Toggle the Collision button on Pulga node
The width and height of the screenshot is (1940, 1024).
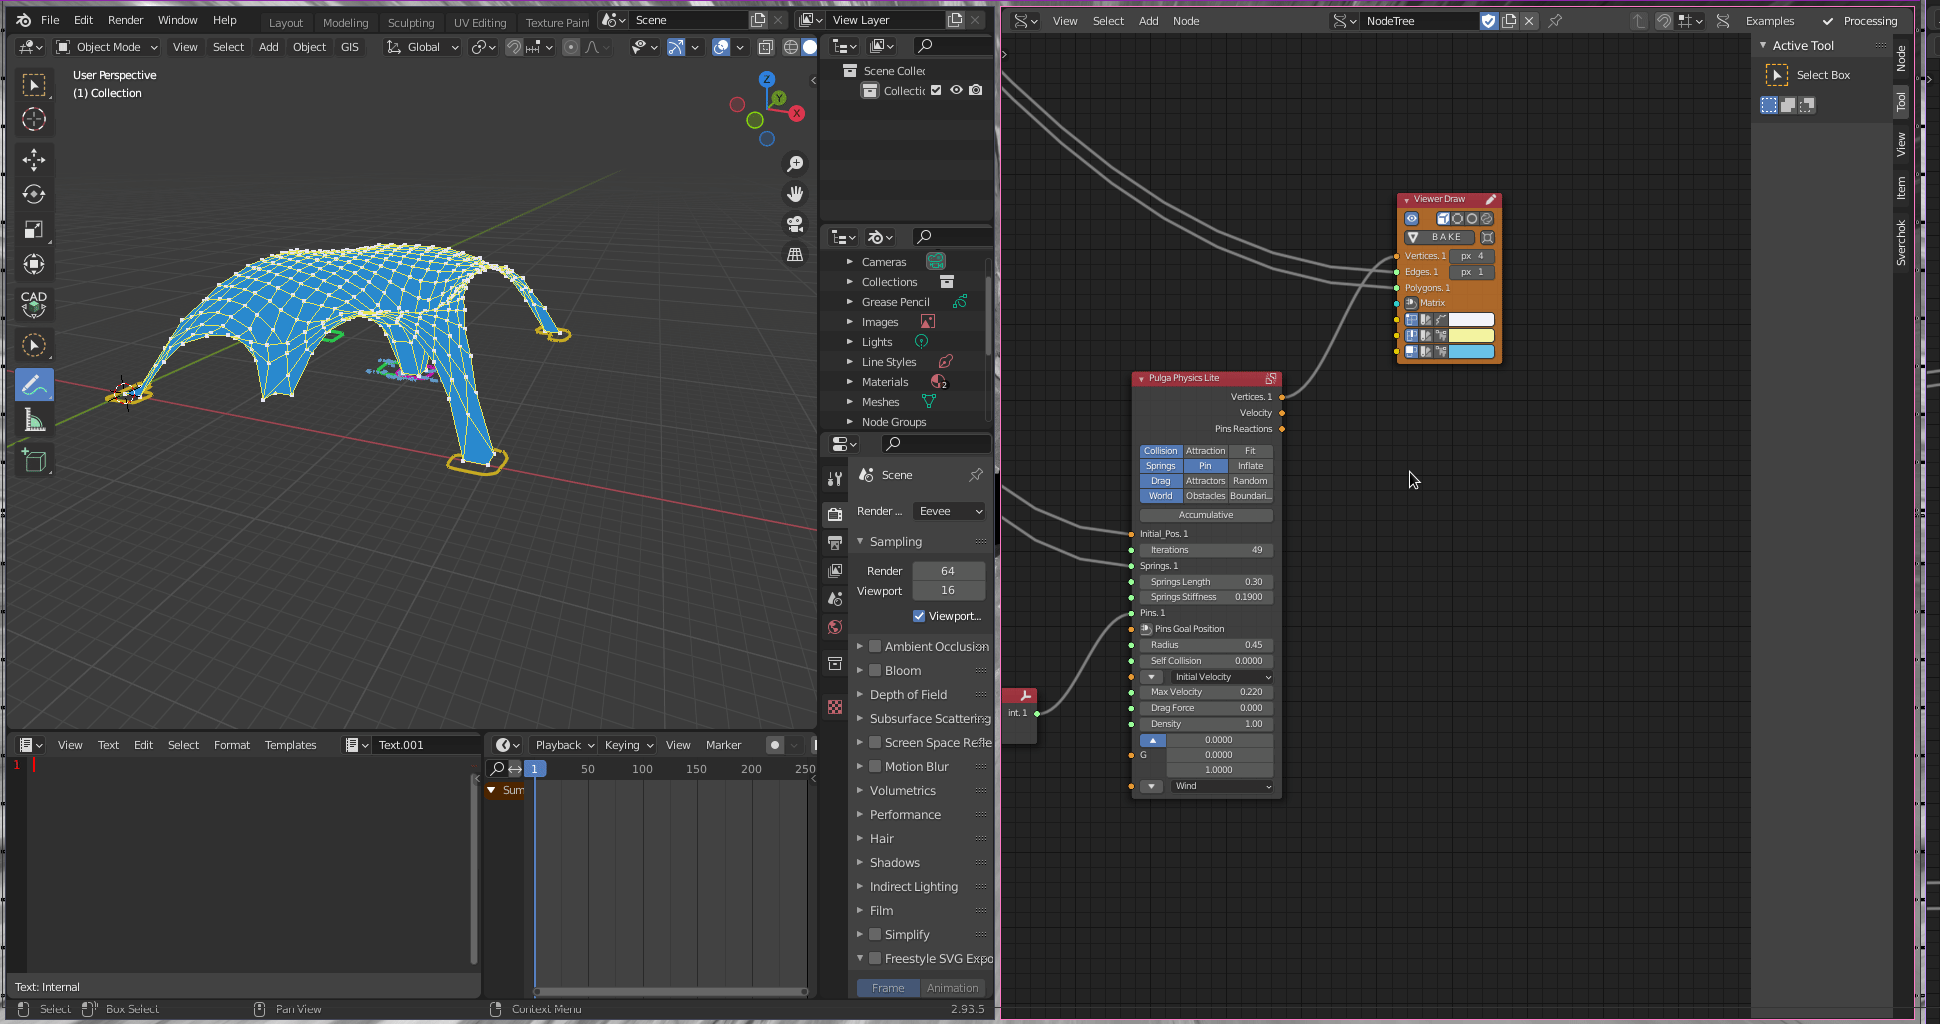[x=1161, y=451]
